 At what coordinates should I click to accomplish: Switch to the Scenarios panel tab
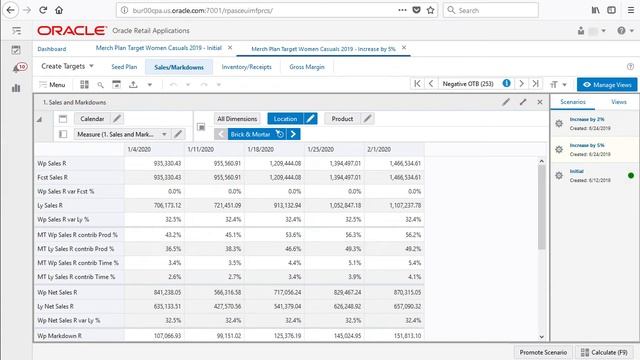(573, 102)
